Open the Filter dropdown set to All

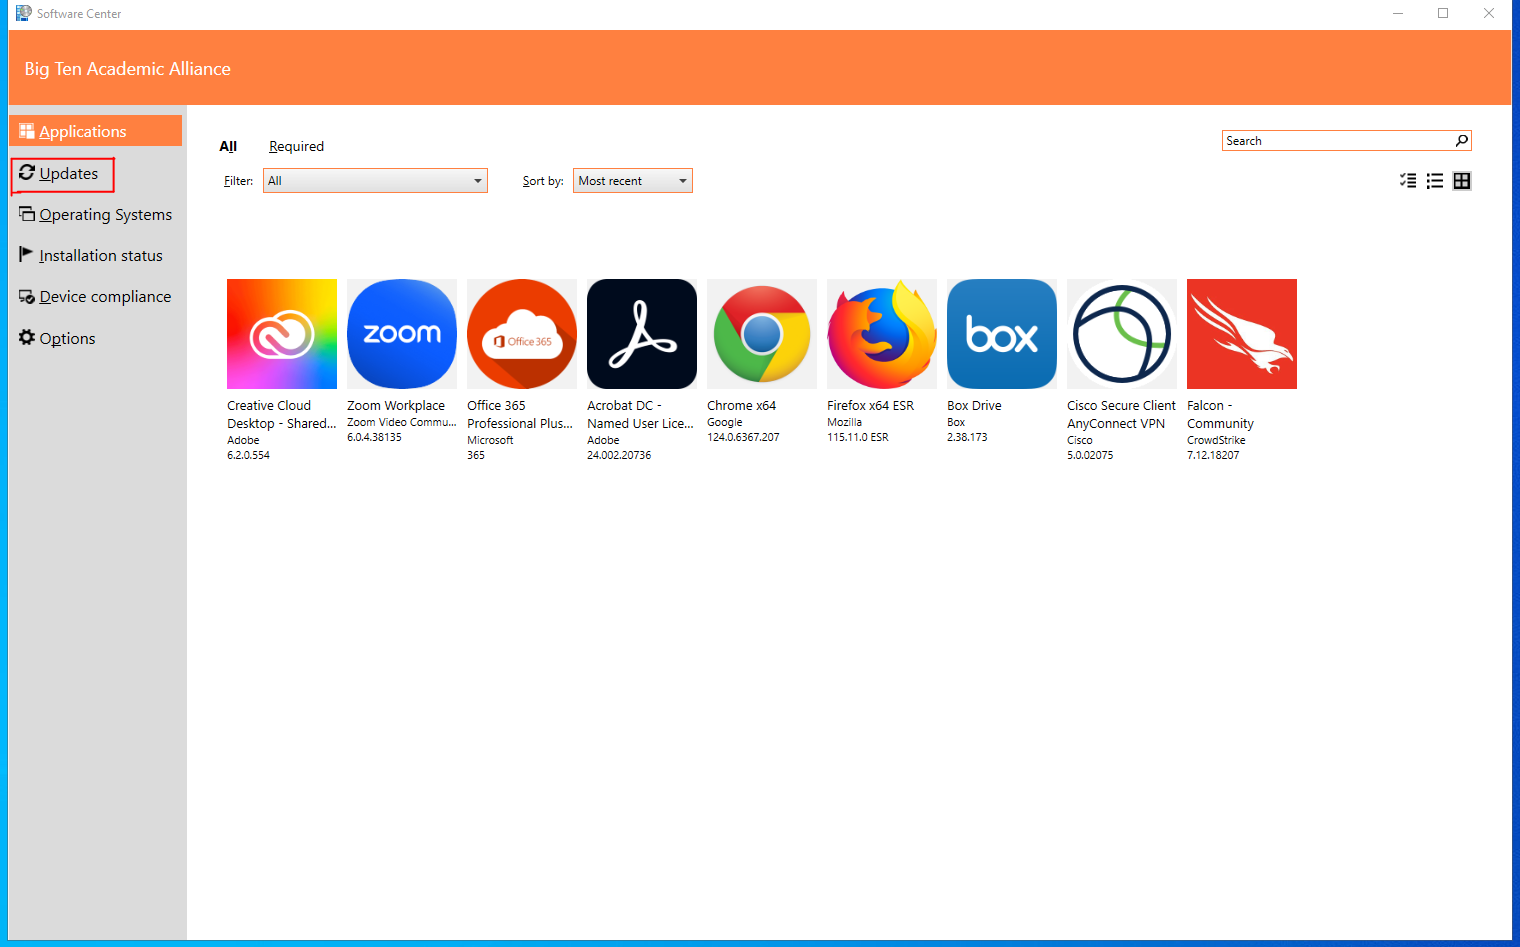(375, 181)
